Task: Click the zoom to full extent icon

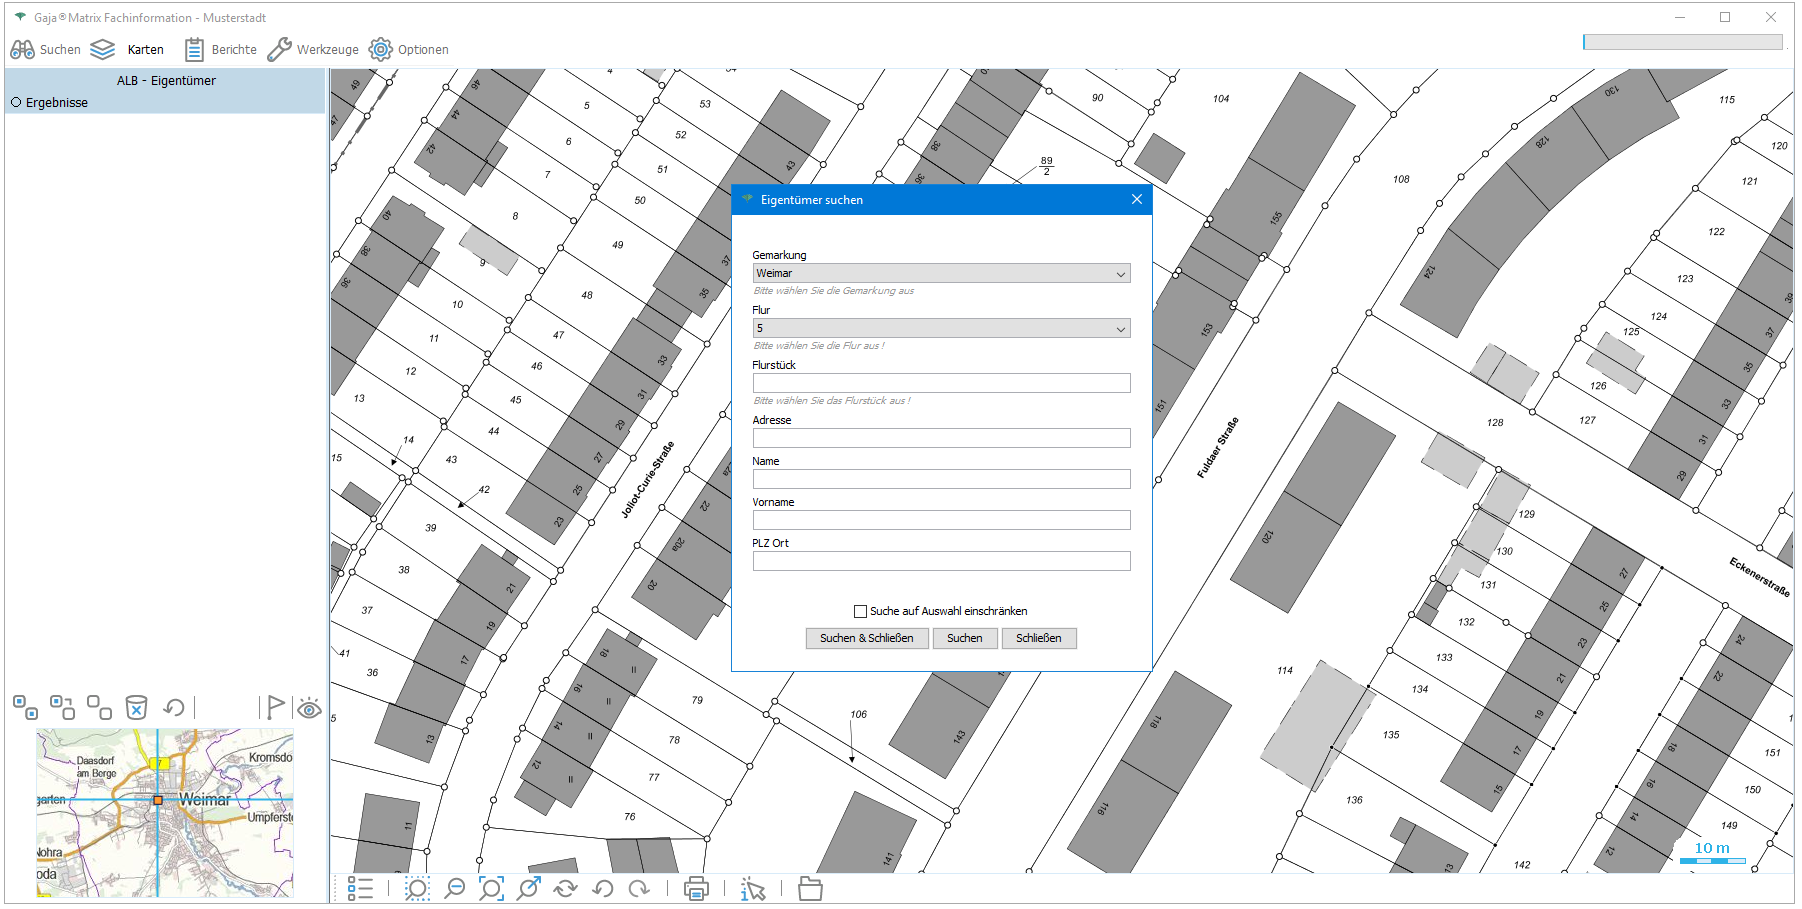Action: tap(491, 888)
